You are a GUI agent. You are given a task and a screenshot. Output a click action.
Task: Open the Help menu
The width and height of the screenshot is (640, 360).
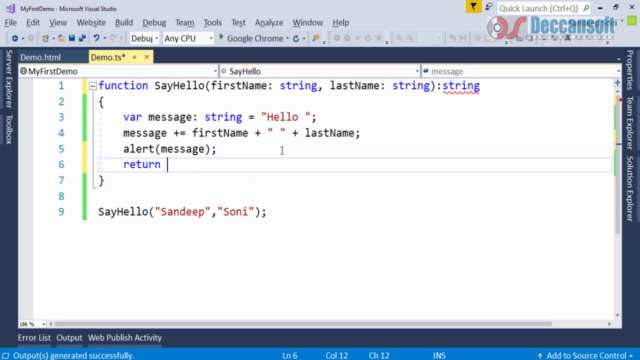coord(341,22)
